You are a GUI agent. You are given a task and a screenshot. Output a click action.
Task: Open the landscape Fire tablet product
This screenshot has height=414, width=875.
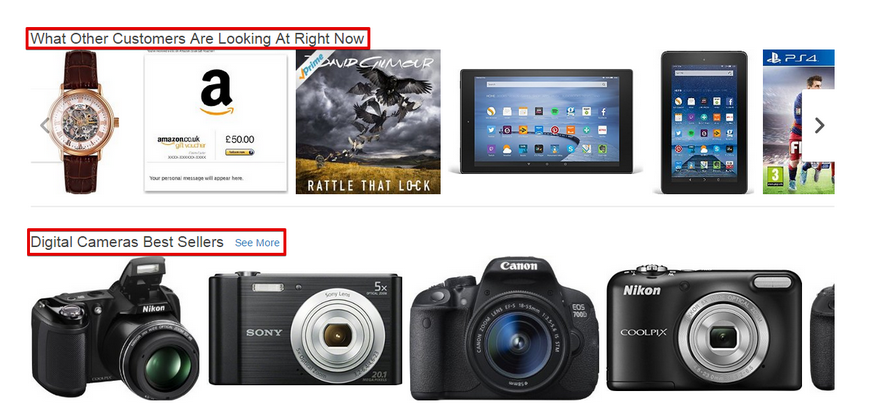[x=546, y=122]
